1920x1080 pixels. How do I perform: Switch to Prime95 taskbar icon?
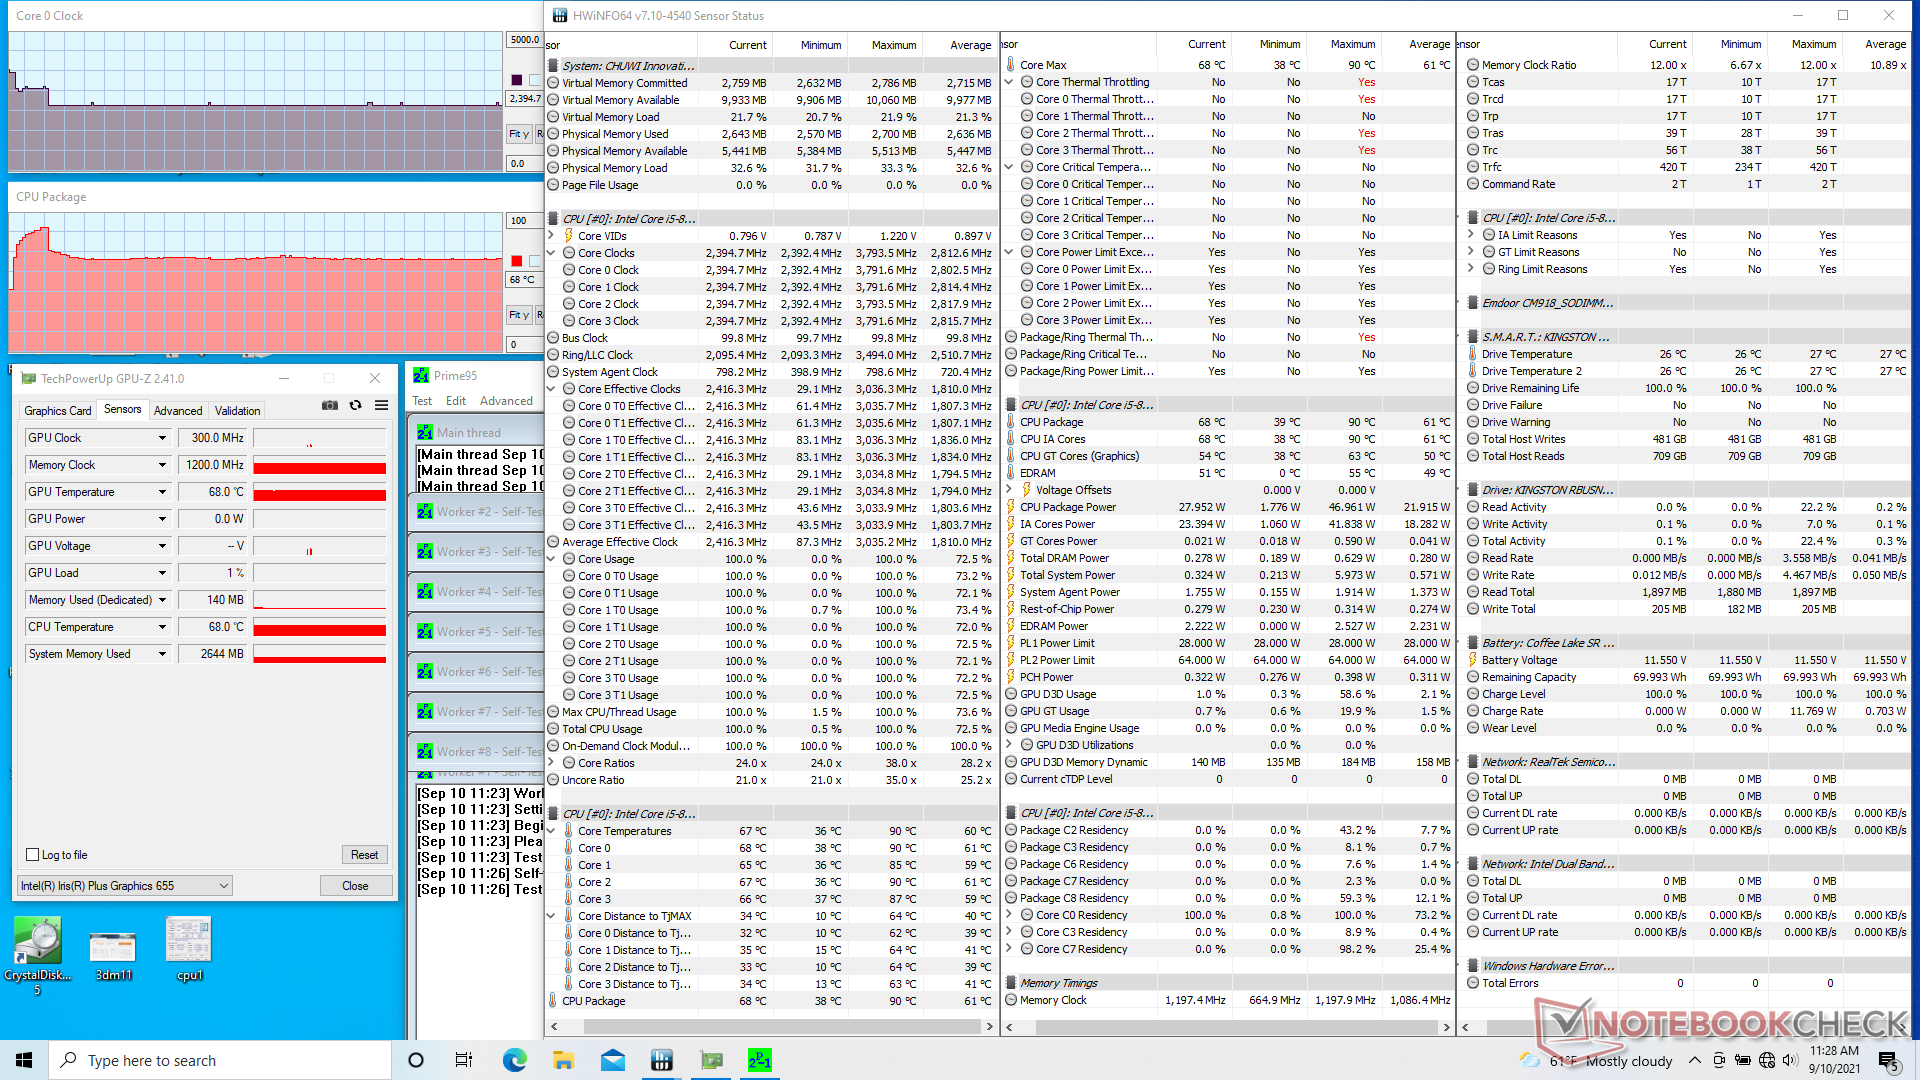pos(760,1060)
